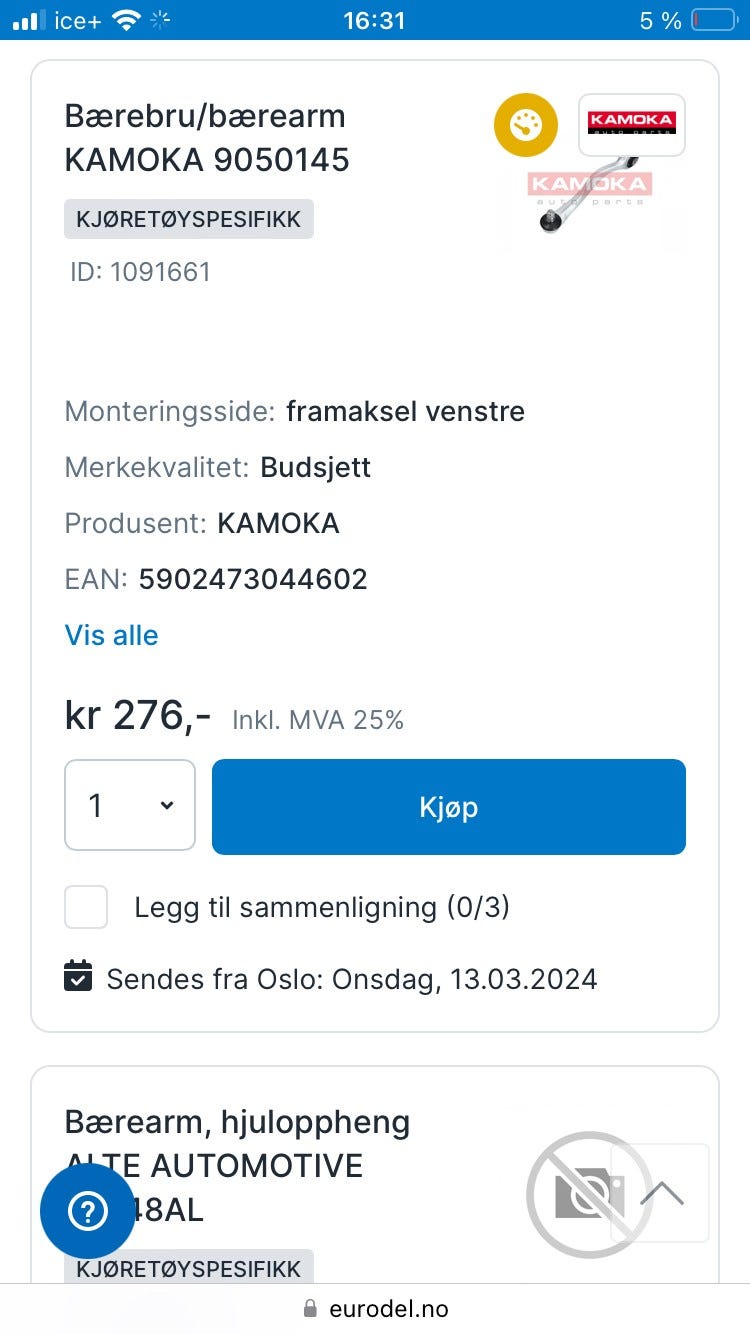Image resolution: width=750 pixels, height=1334 pixels.
Task: Tap the padlock icon by eurodel.no
Action: (310, 1308)
